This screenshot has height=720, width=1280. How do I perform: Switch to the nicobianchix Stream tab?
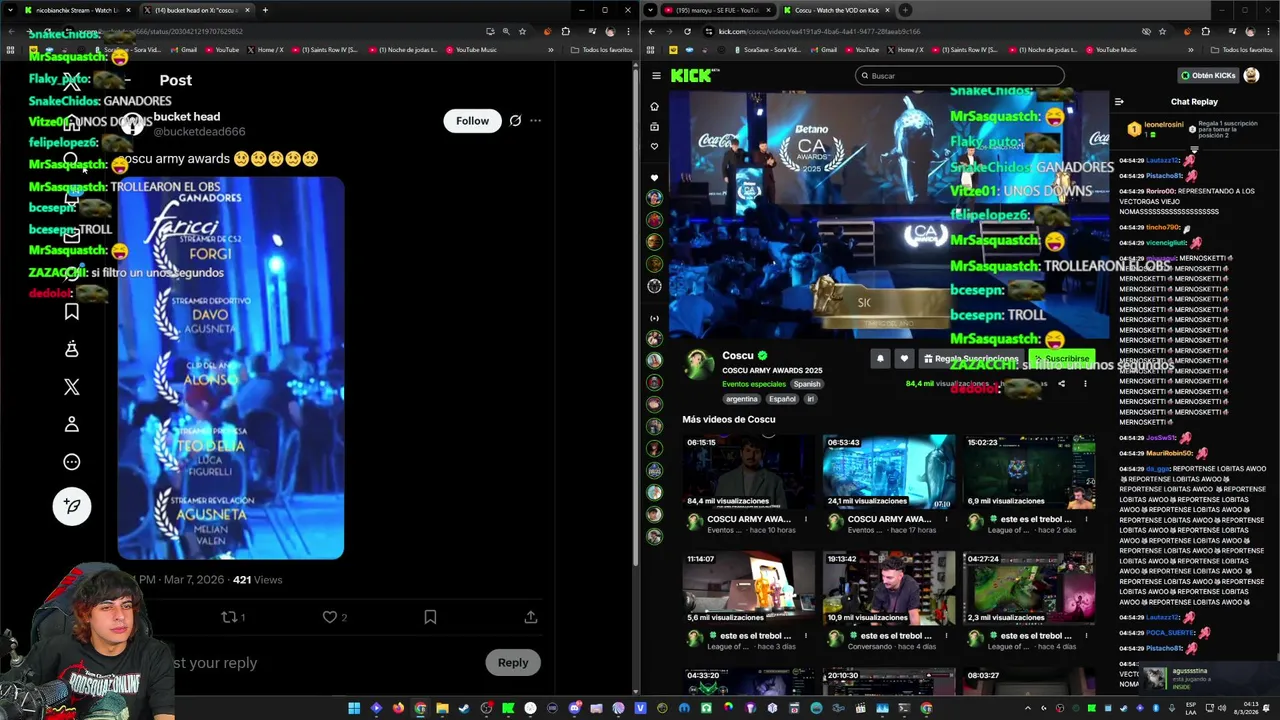click(x=76, y=10)
